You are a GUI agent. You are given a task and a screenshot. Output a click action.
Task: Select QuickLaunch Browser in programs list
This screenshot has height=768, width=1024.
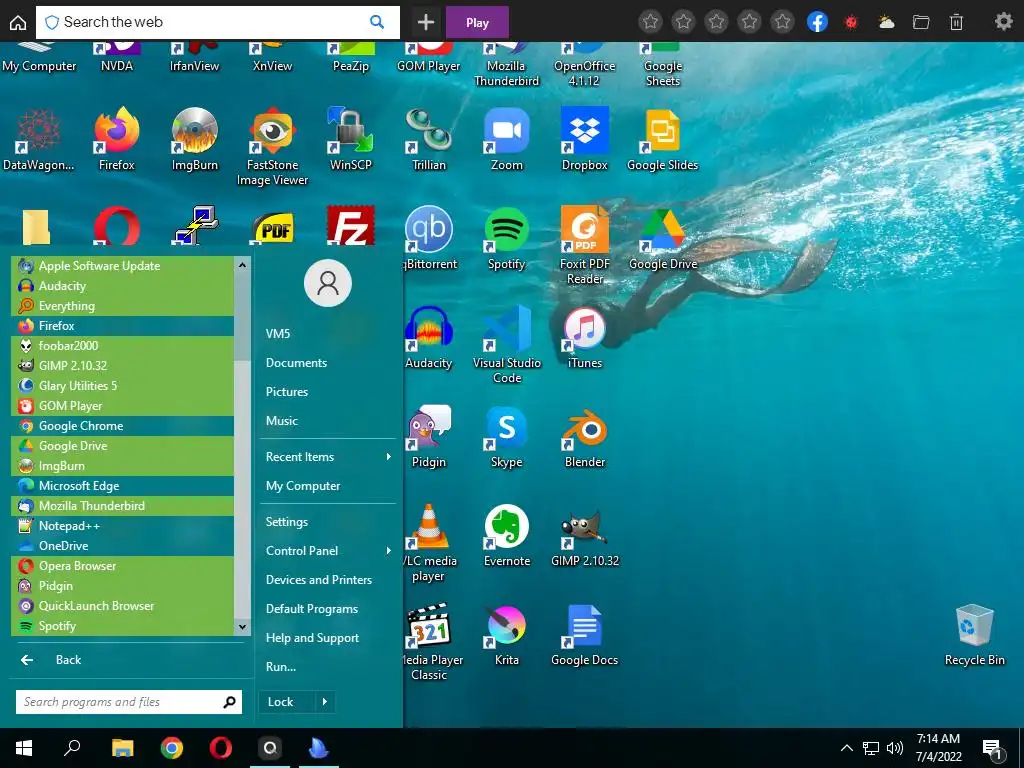(x=123, y=606)
